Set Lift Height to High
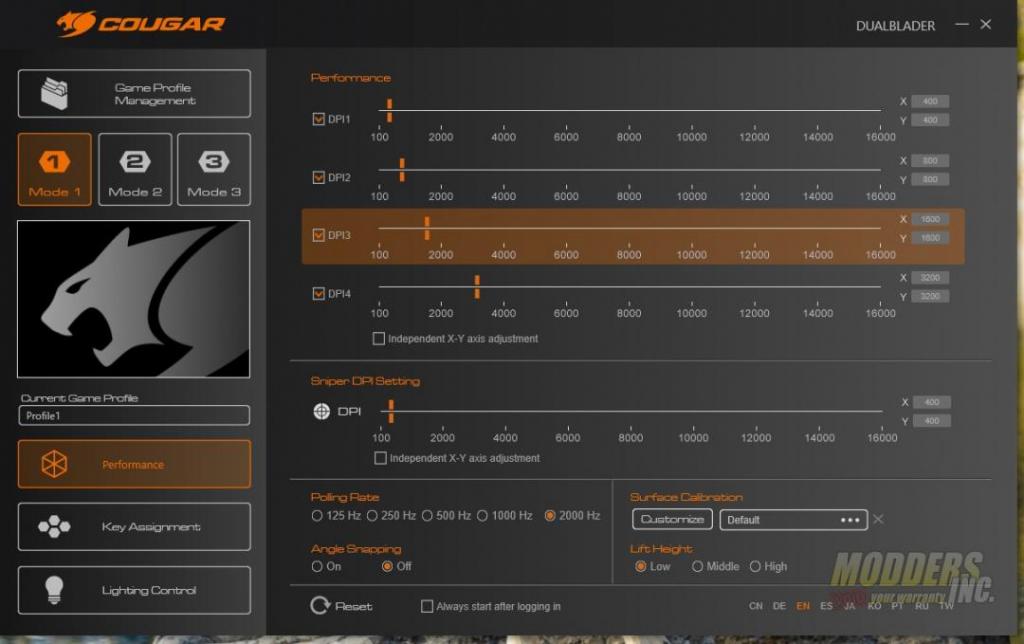 (x=755, y=566)
